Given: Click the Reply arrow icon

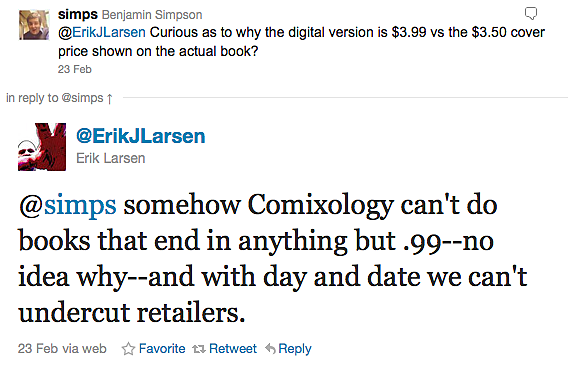Looking at the screenshot, I should click(x=270, y=349).
